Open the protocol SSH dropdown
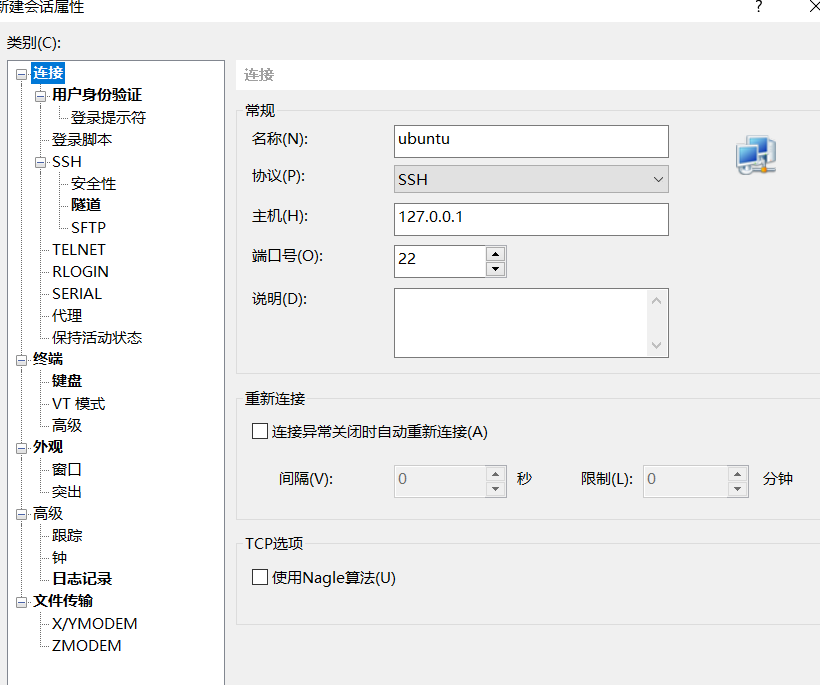Screen dimensions: 820x685 [531, 179]
